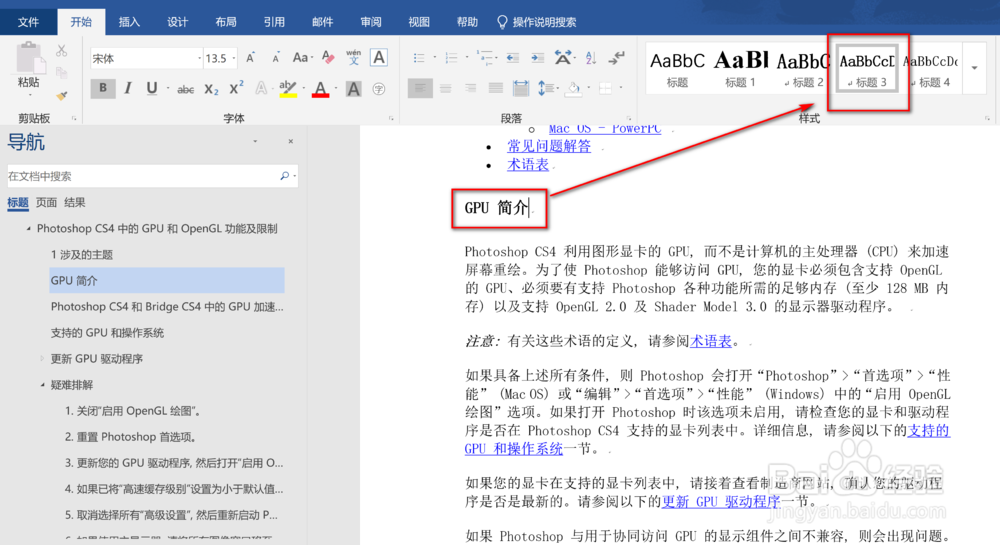Click the Format Painter brush icon
The width and height of the screenshot is (1000, 545).
(62, 96)
